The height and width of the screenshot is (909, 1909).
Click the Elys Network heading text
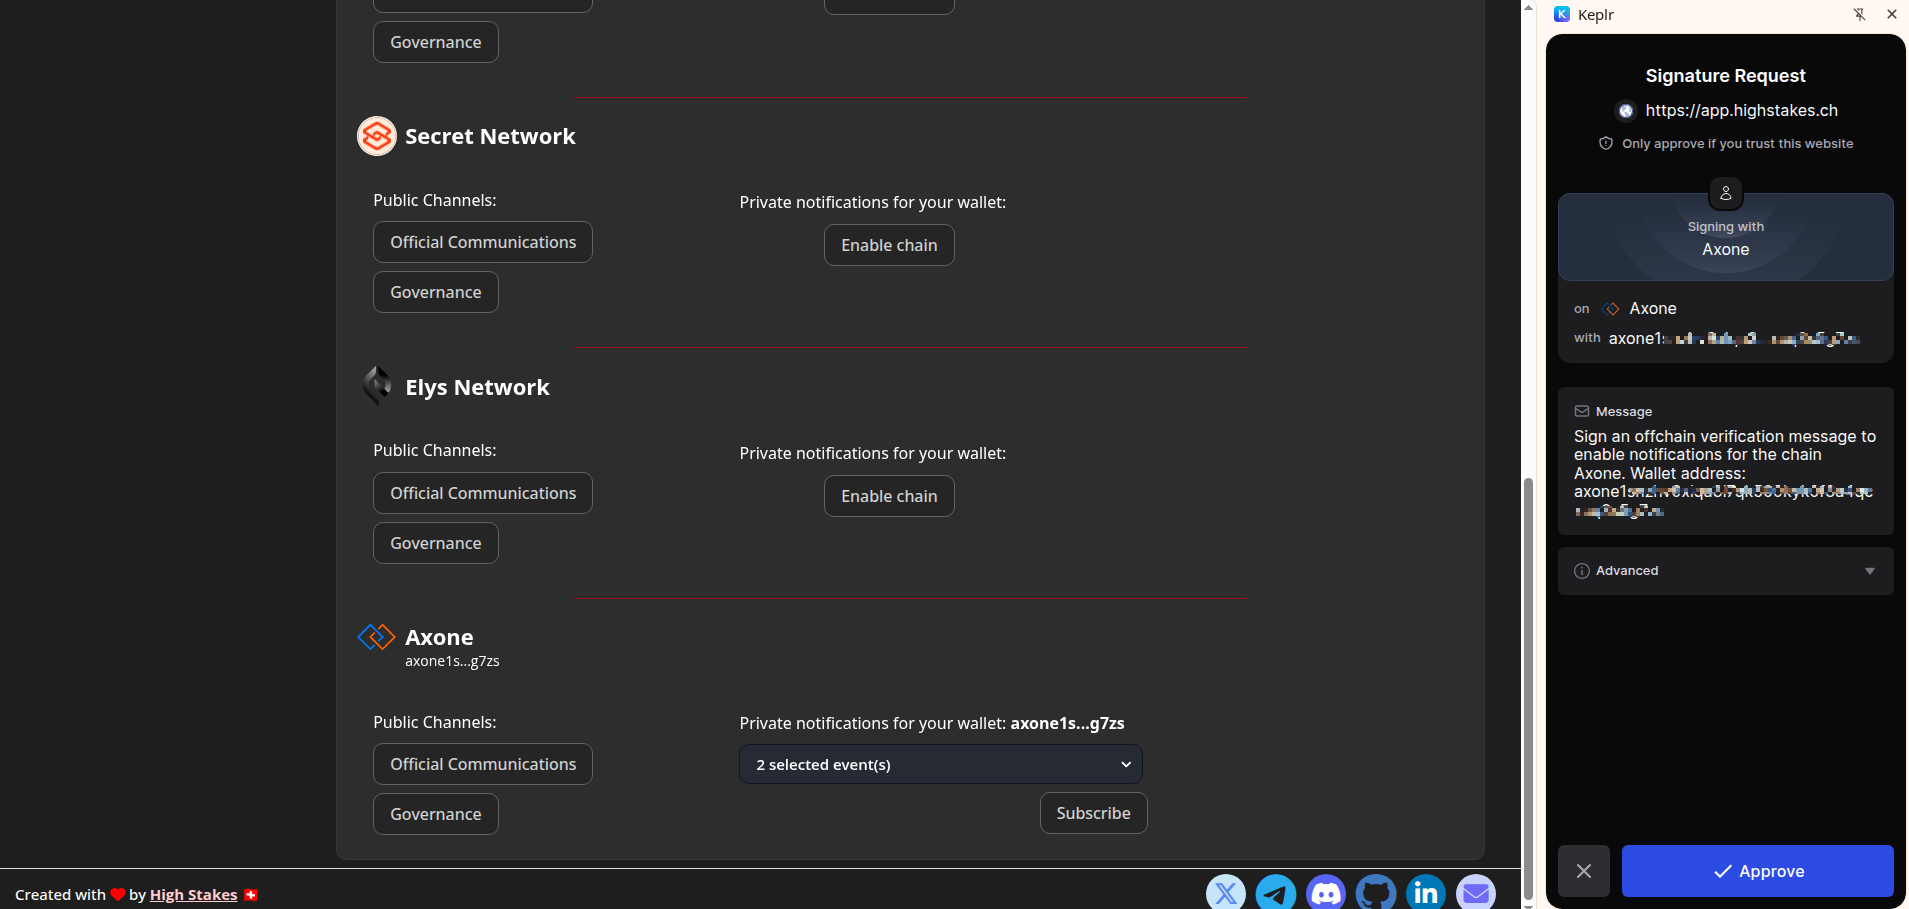(477, 387)
